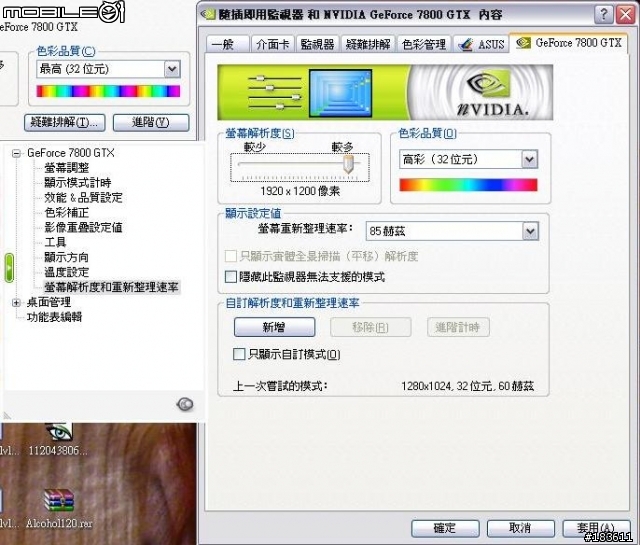
Task: Select 溫度設定 in the tree
Action: coord(67,272)
